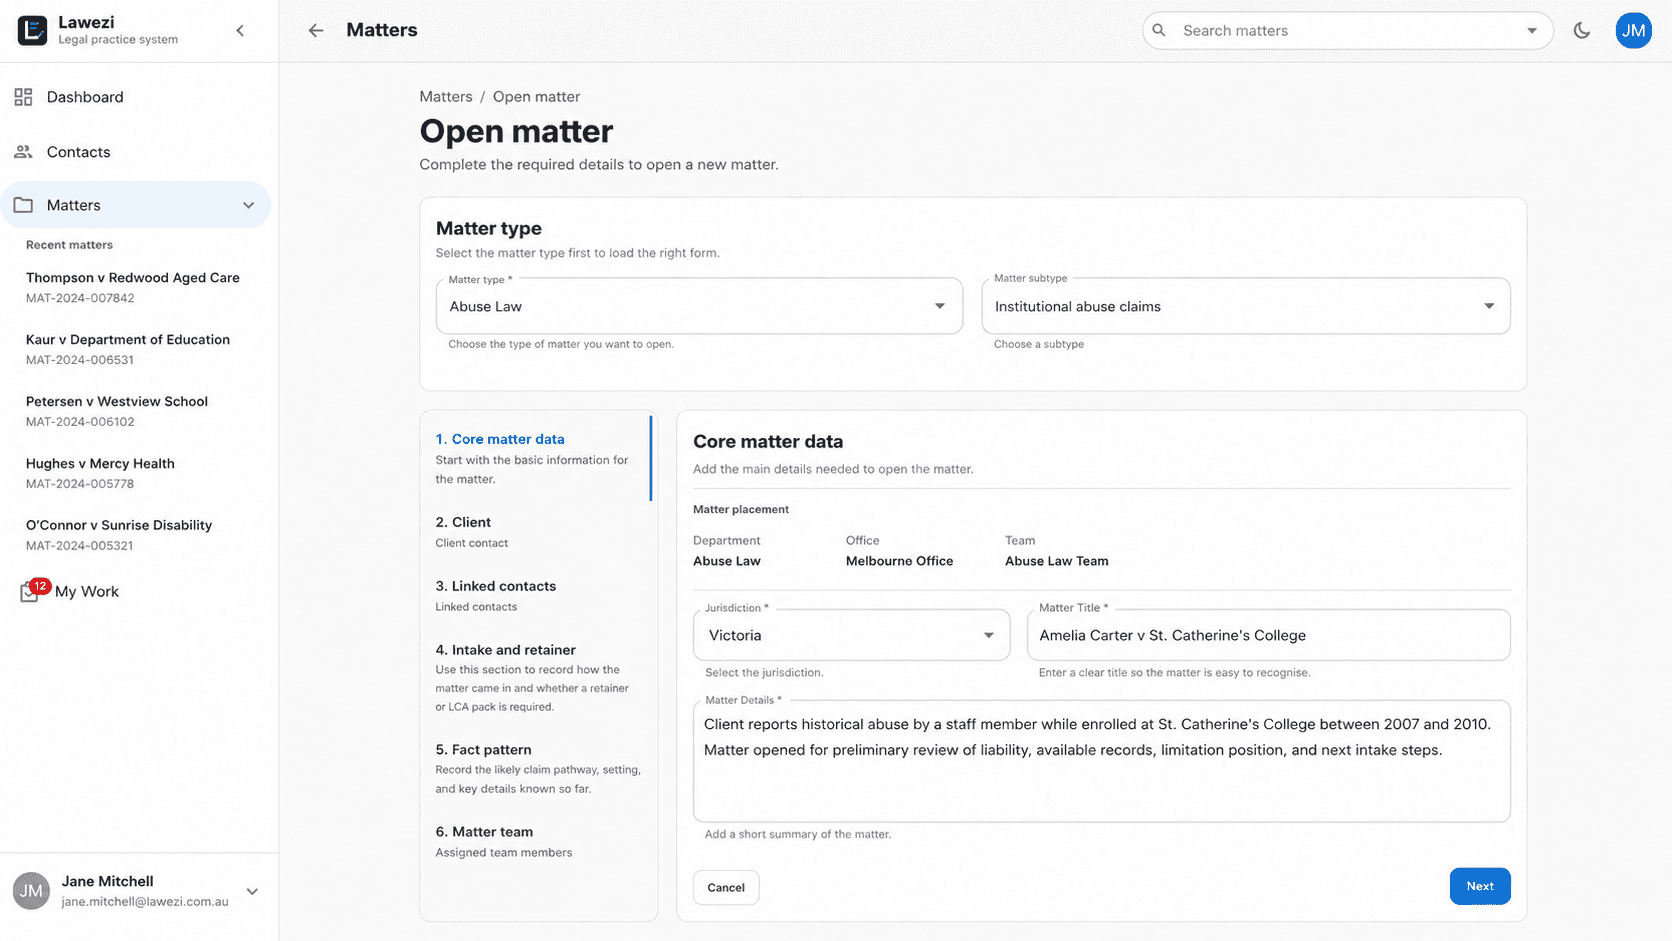Select step 2 Client
This screenshot has height=941, width=1672.
[x=538, y=532]
